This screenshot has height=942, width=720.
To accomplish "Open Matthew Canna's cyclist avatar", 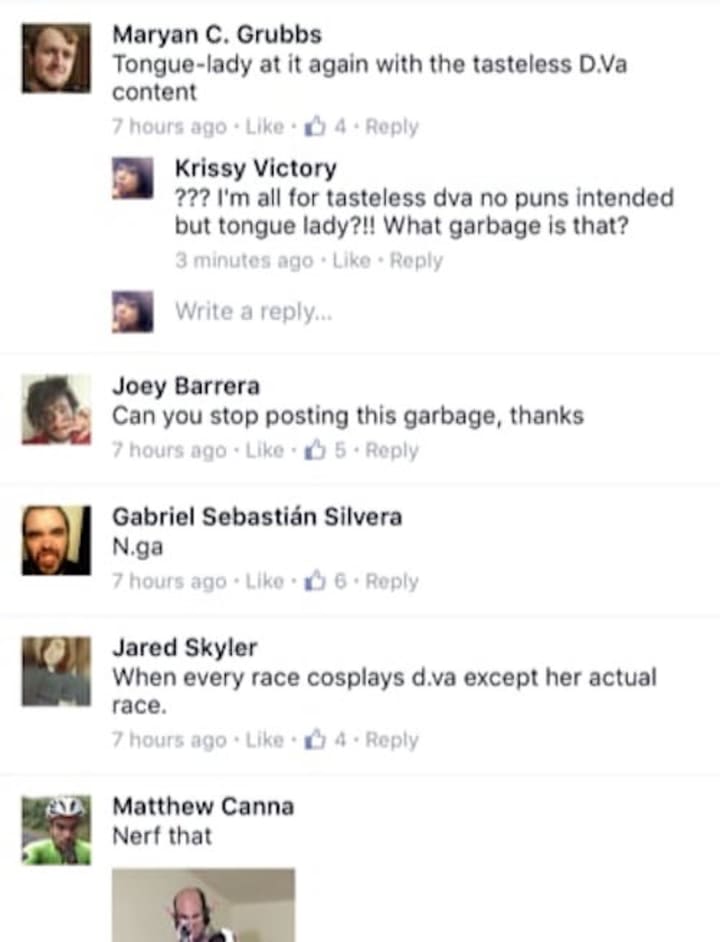I will pyautogui.click(x=56, y=830).
